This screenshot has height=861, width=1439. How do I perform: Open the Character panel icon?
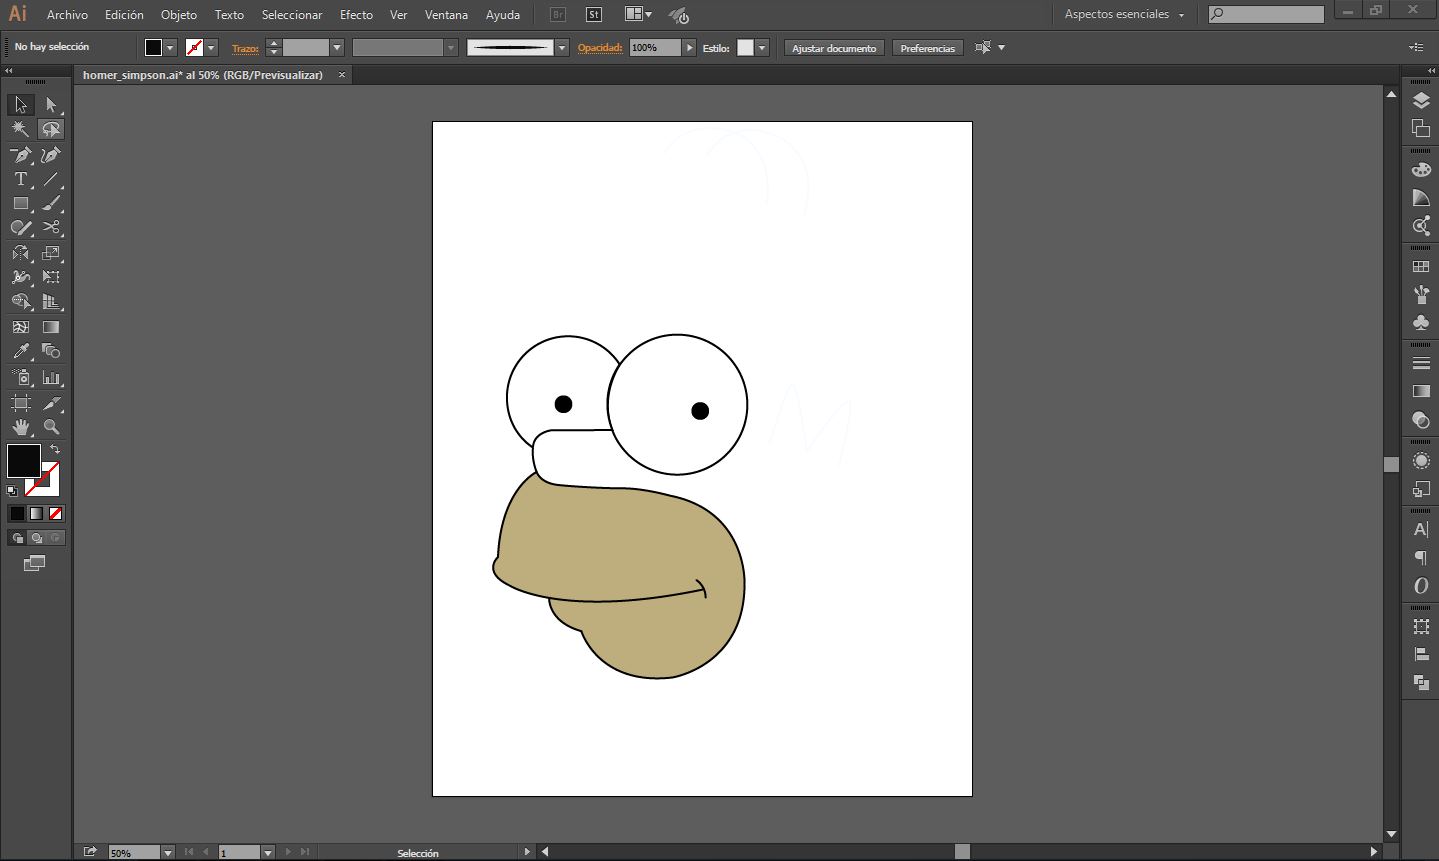[1421, 530]
